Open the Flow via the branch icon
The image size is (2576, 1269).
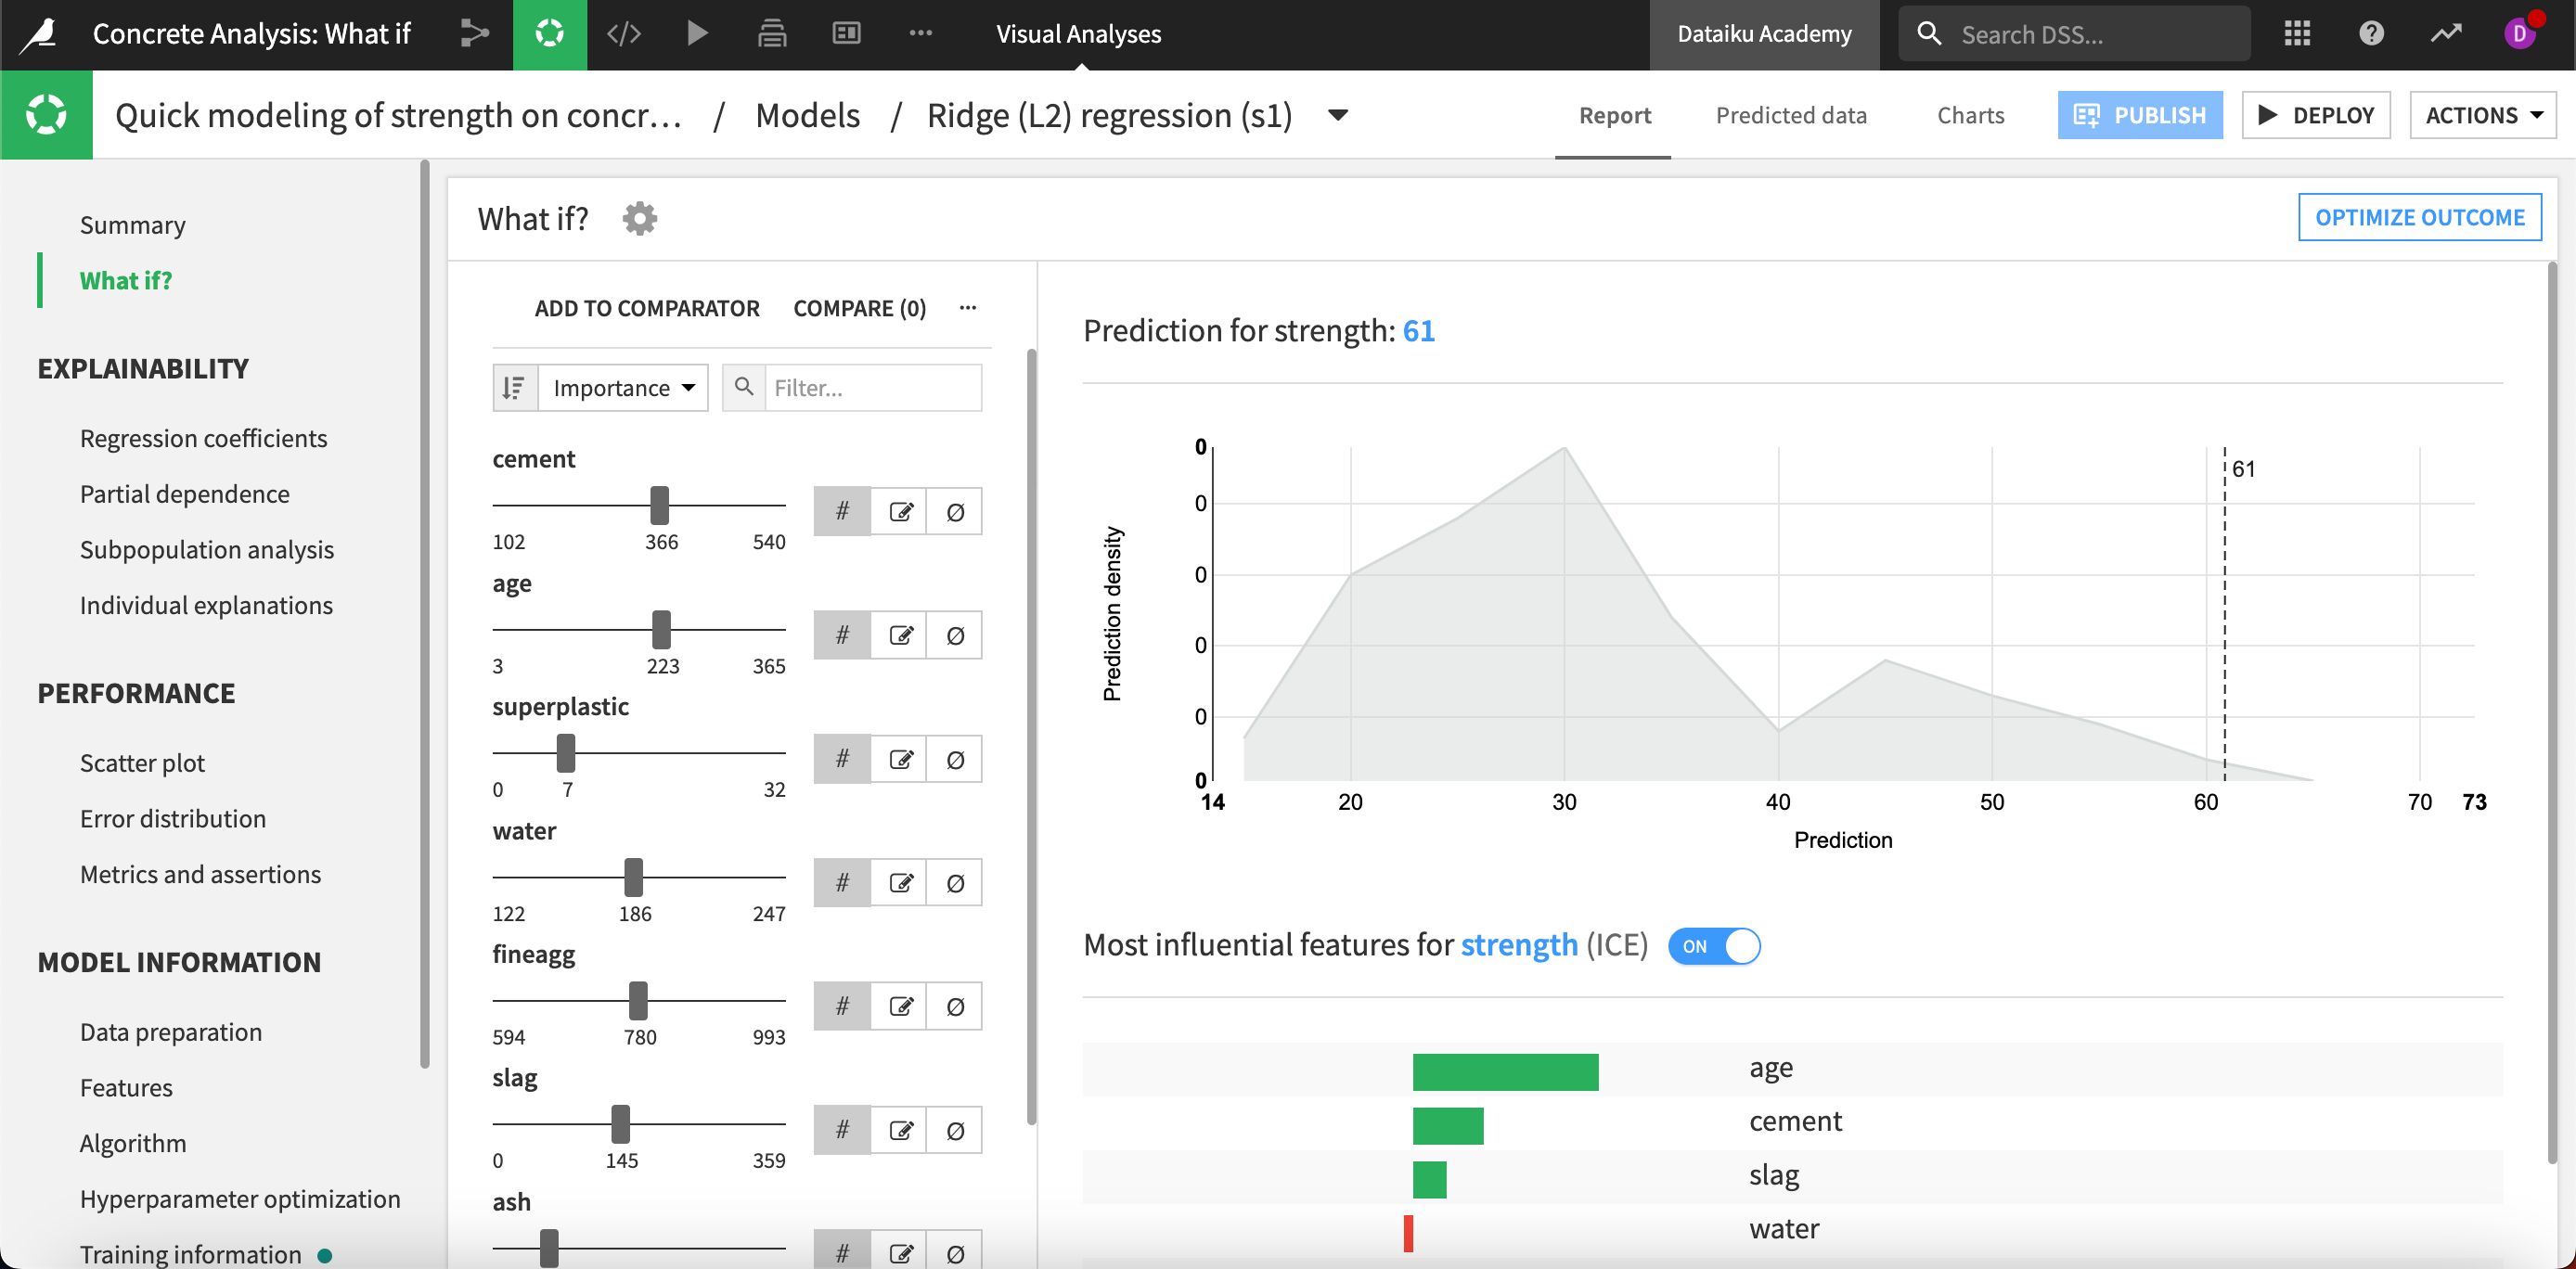[x=474, y=33]
